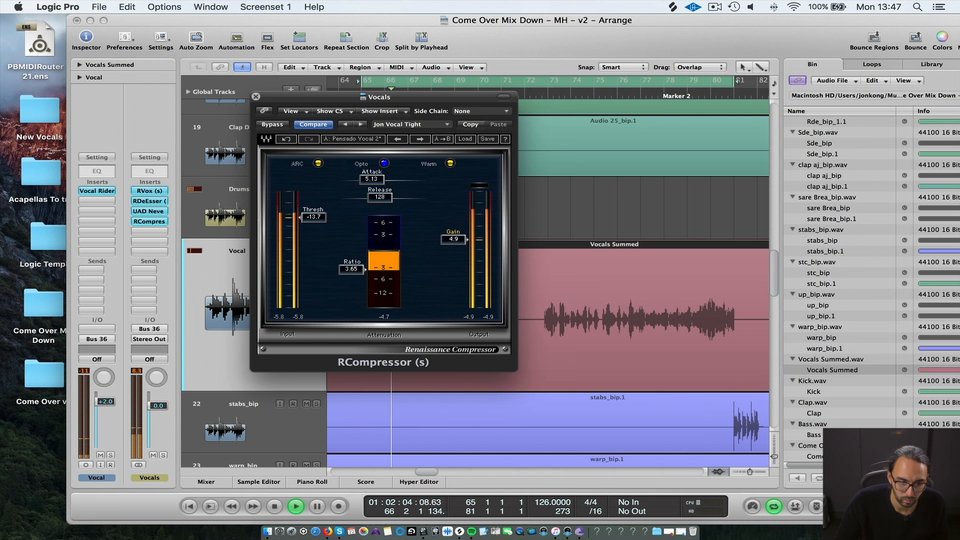This screenshot has width=960, height=540.
Task: Click the Split by Playhead icon
Action: click(421, 40)
